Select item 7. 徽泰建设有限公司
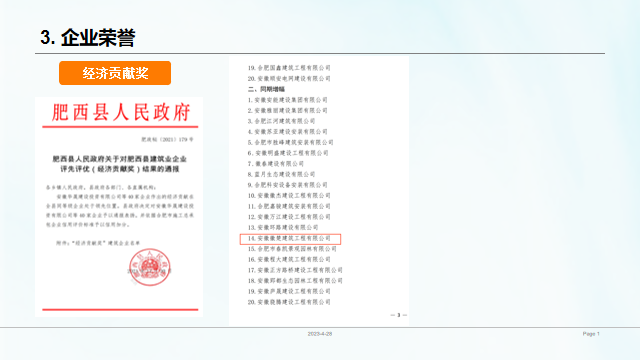640x360 pixels. point(276,164)
